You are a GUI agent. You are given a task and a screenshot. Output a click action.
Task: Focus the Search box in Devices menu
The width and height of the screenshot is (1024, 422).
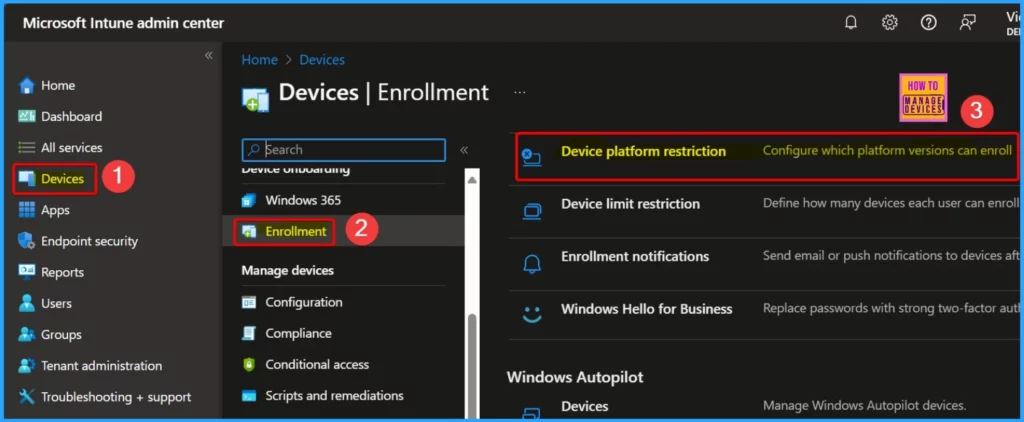pos(344,150)
